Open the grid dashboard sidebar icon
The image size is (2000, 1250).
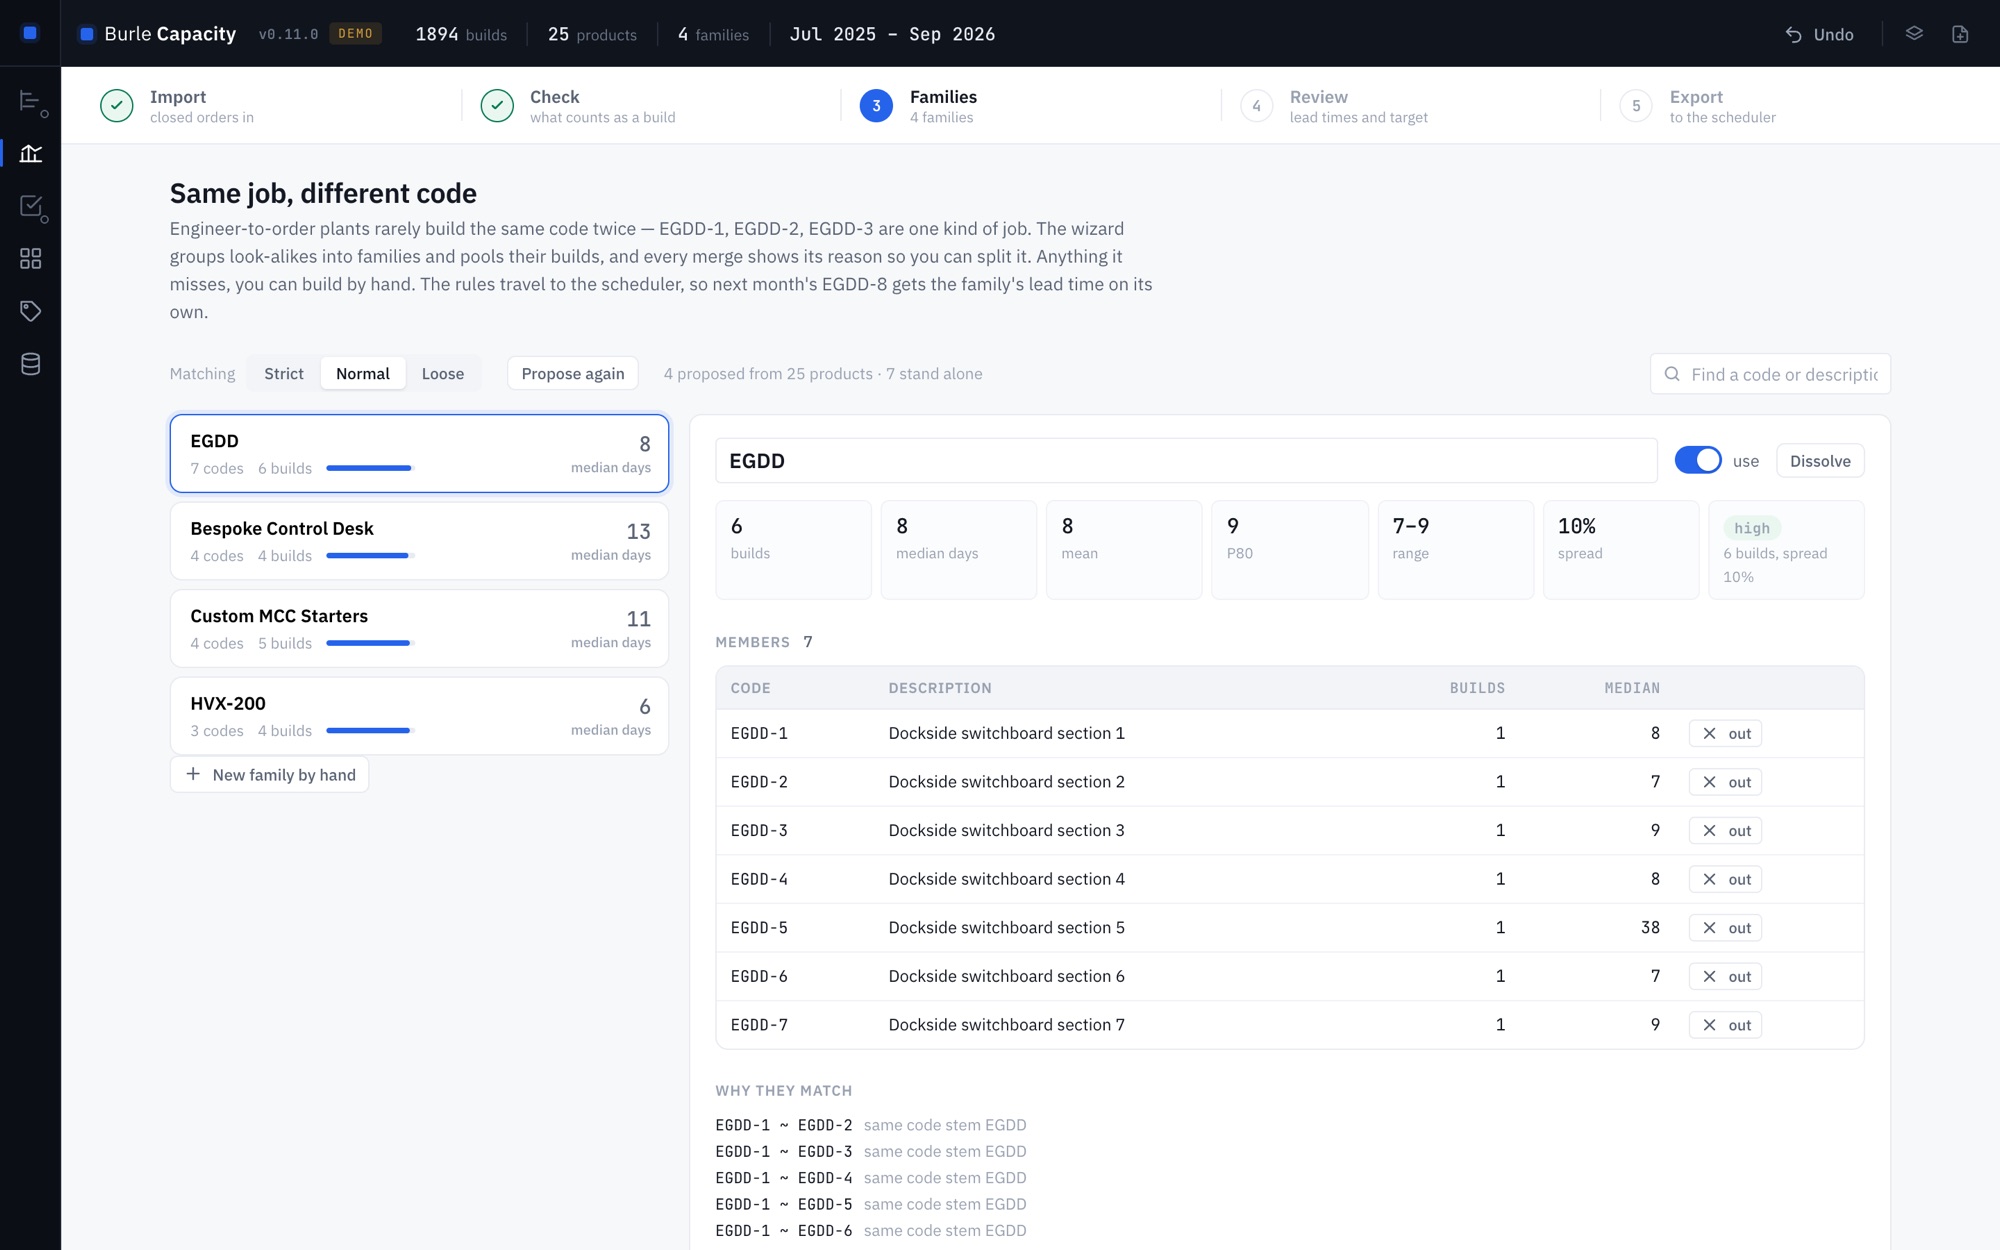tap(31, 259)
